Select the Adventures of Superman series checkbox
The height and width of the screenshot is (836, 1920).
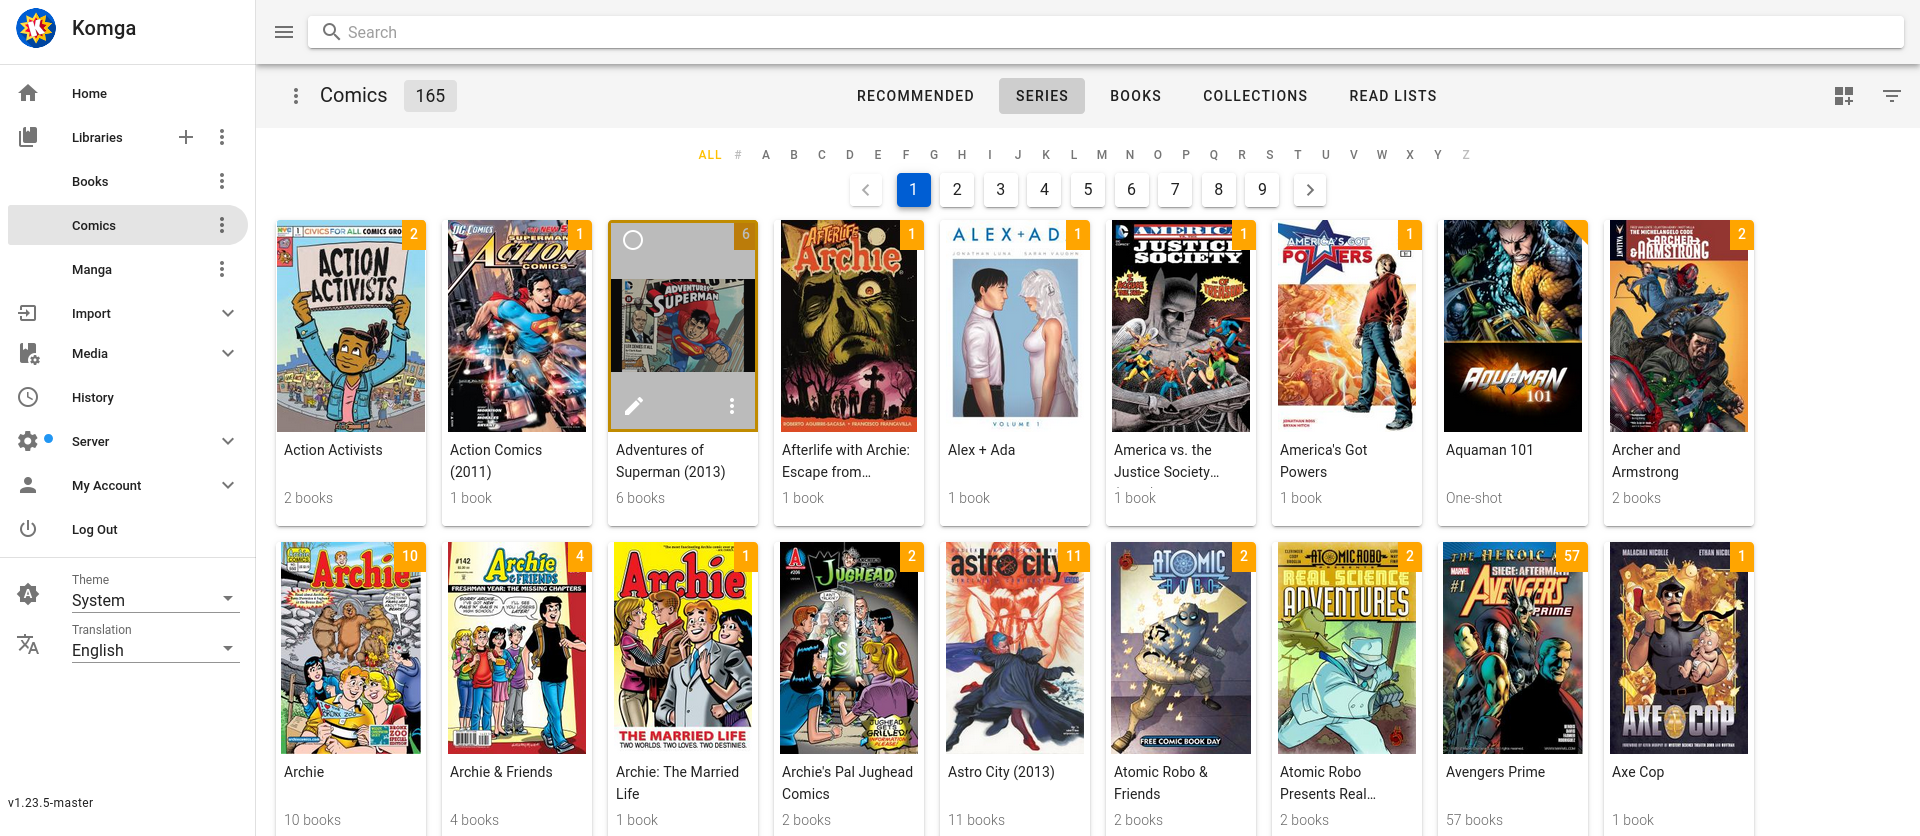coord(633,240)
